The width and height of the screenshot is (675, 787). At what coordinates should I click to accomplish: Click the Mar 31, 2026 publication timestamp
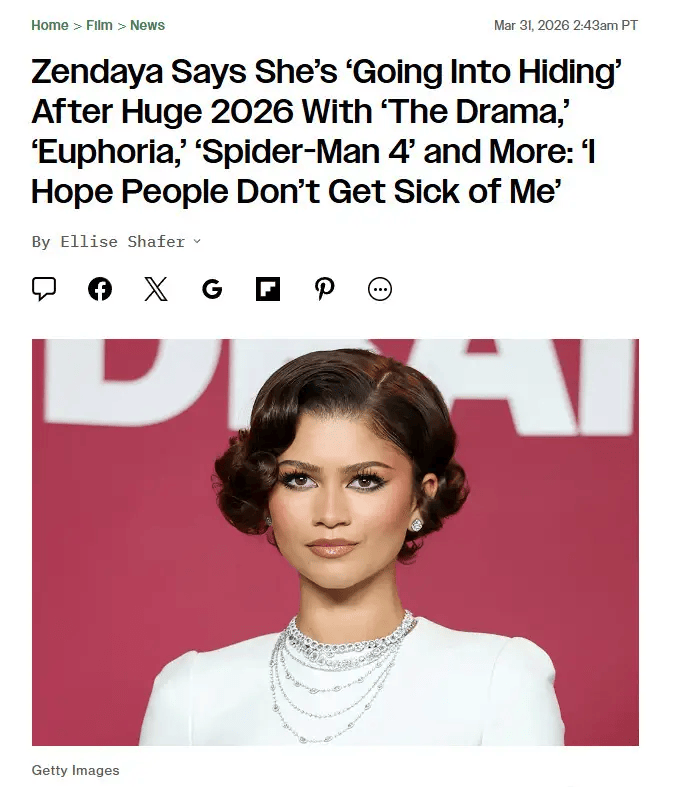[535, 25]
